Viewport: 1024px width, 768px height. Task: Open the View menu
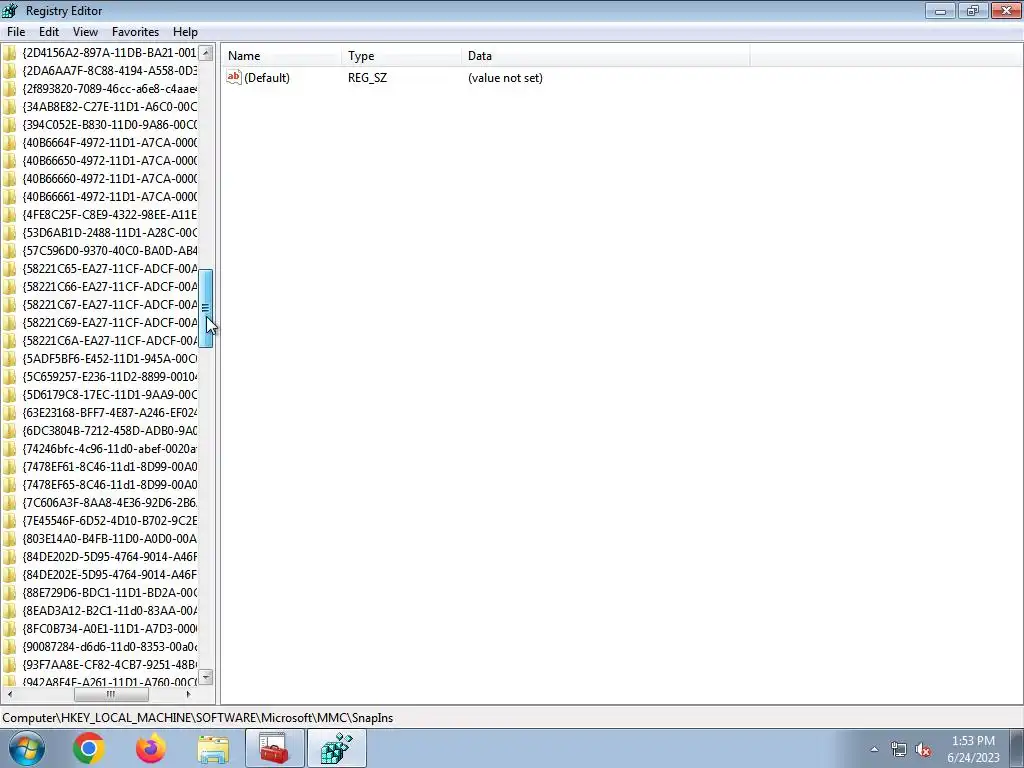[x=85, y=31]
